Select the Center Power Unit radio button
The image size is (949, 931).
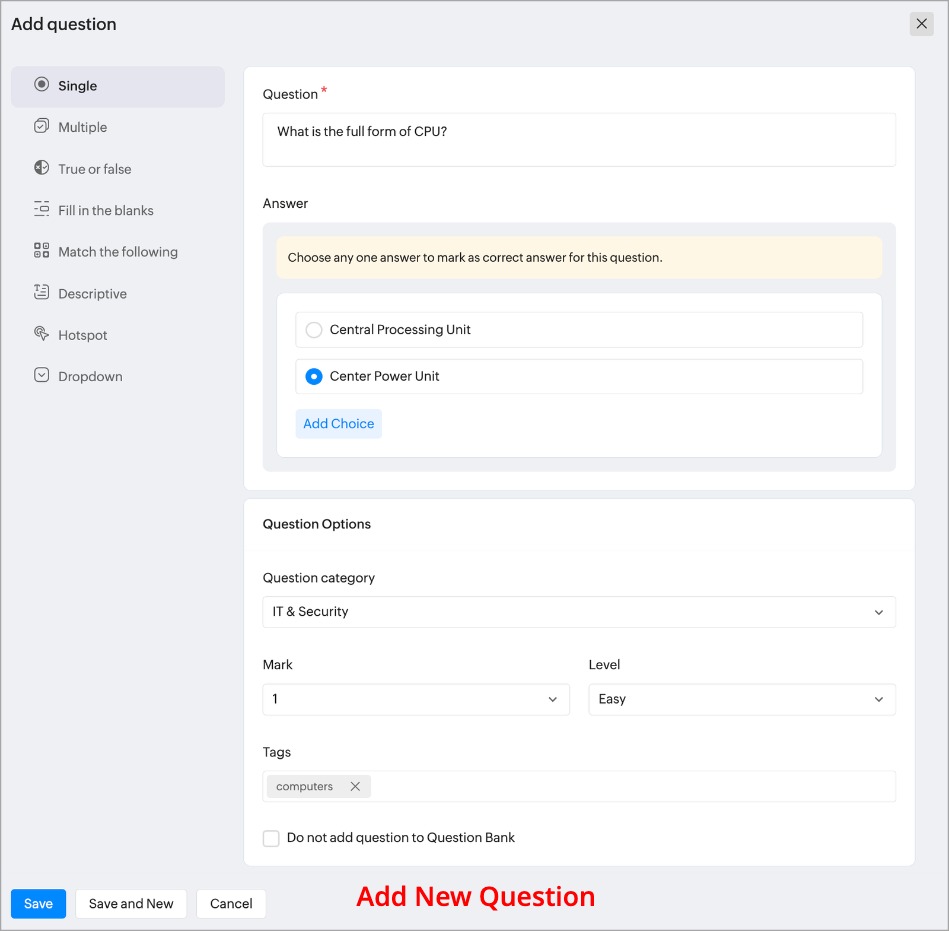314,377
